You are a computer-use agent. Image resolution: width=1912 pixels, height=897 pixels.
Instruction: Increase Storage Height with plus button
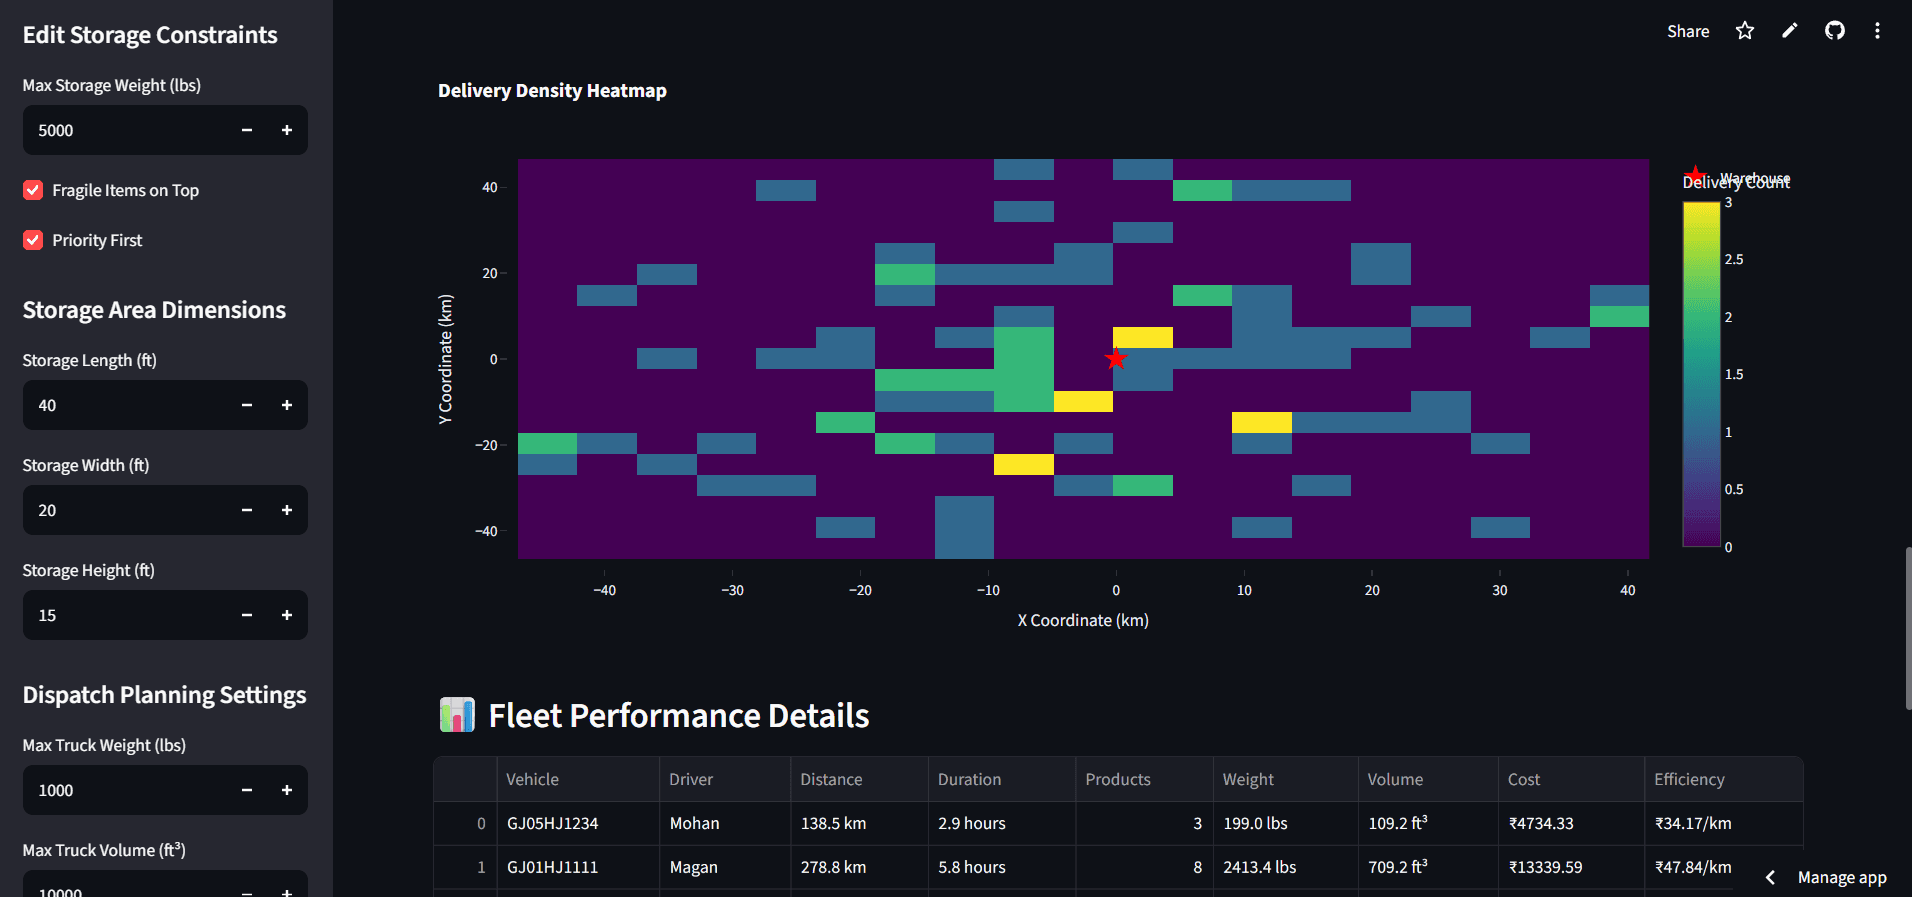coord(287,615)
